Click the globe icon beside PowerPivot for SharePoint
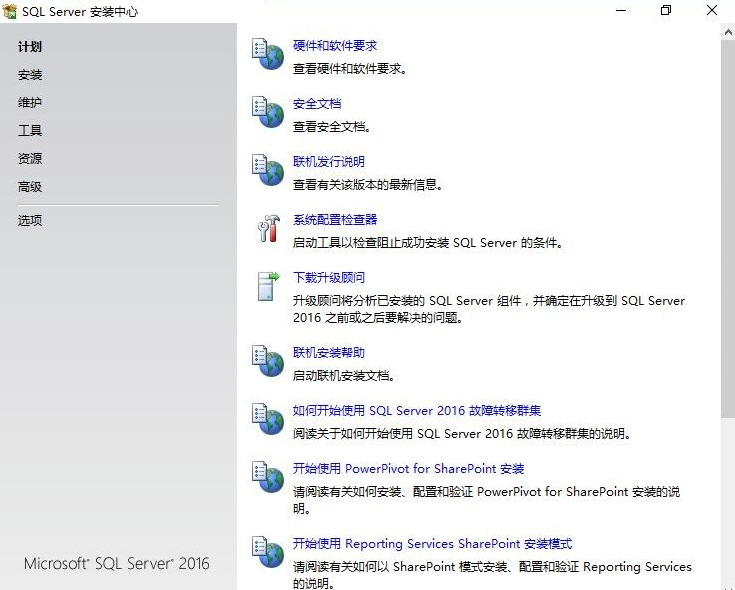Viewport: 735px width, 590px height. click(268, 477)
